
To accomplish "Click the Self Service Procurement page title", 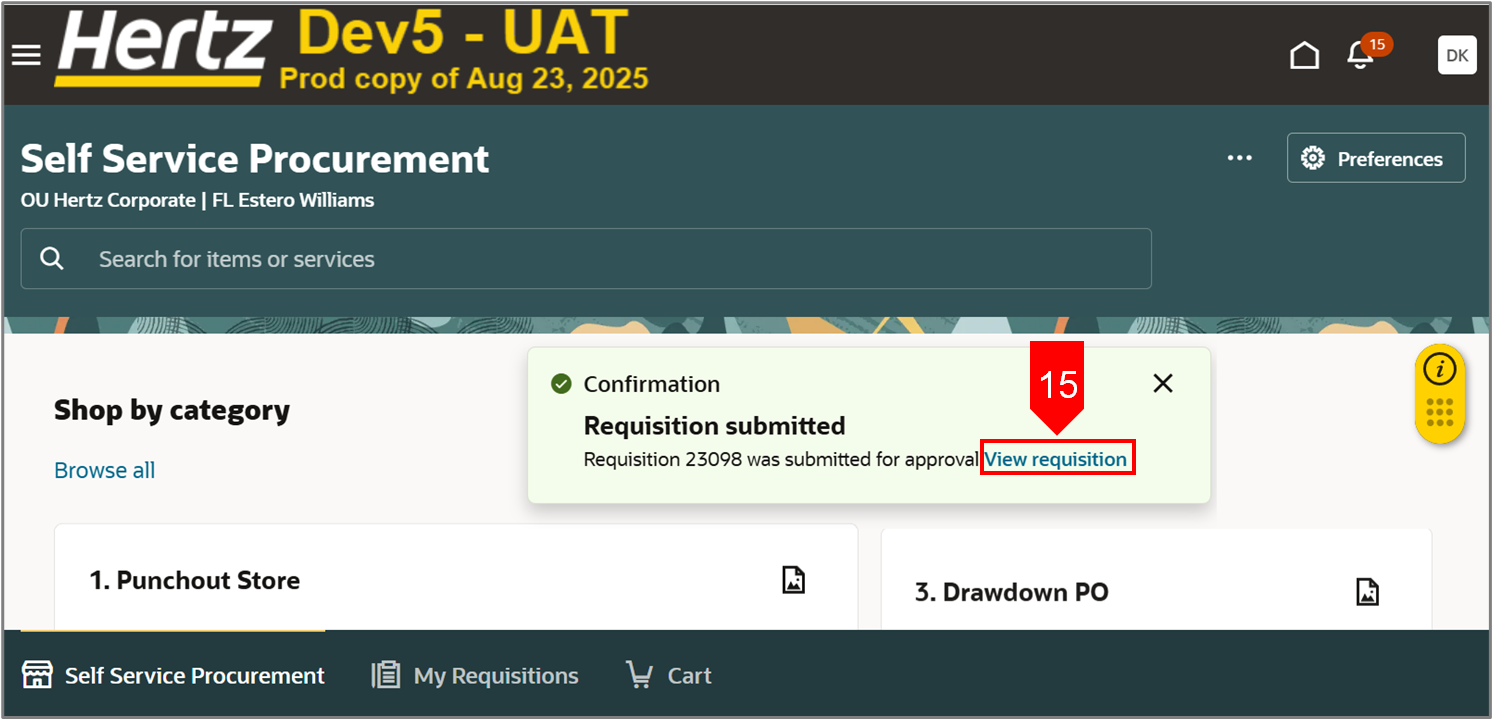I will pyautogui.click(x=255, y=159).
